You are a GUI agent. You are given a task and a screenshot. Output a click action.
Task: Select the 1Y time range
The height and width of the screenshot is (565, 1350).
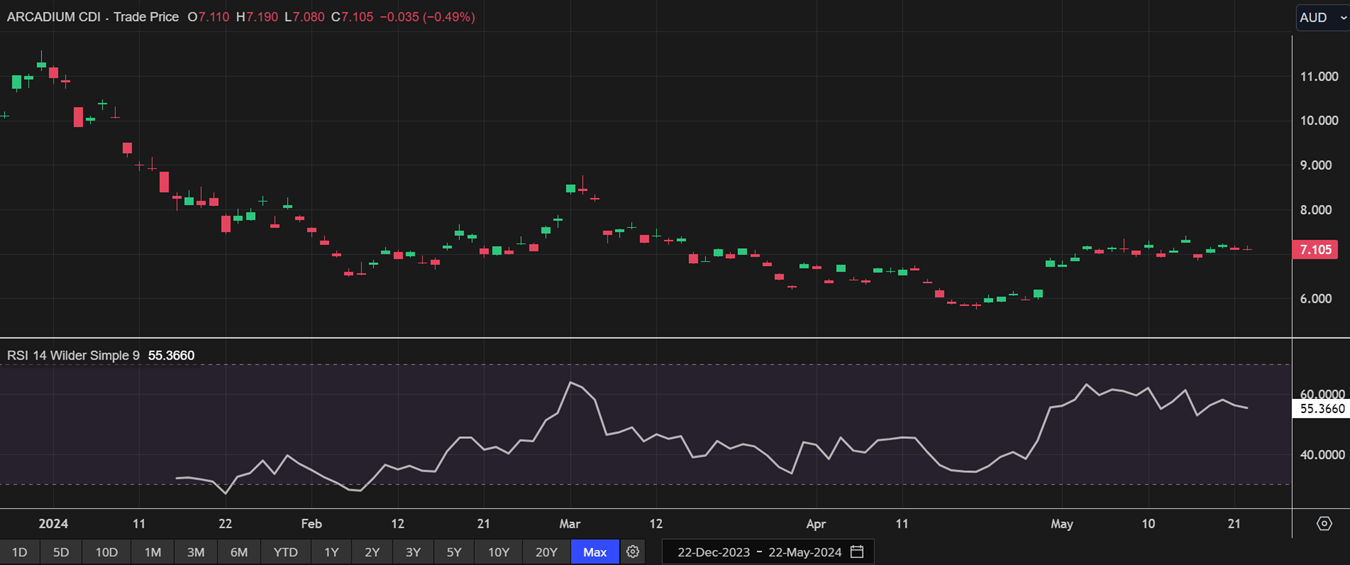point(331,552)
